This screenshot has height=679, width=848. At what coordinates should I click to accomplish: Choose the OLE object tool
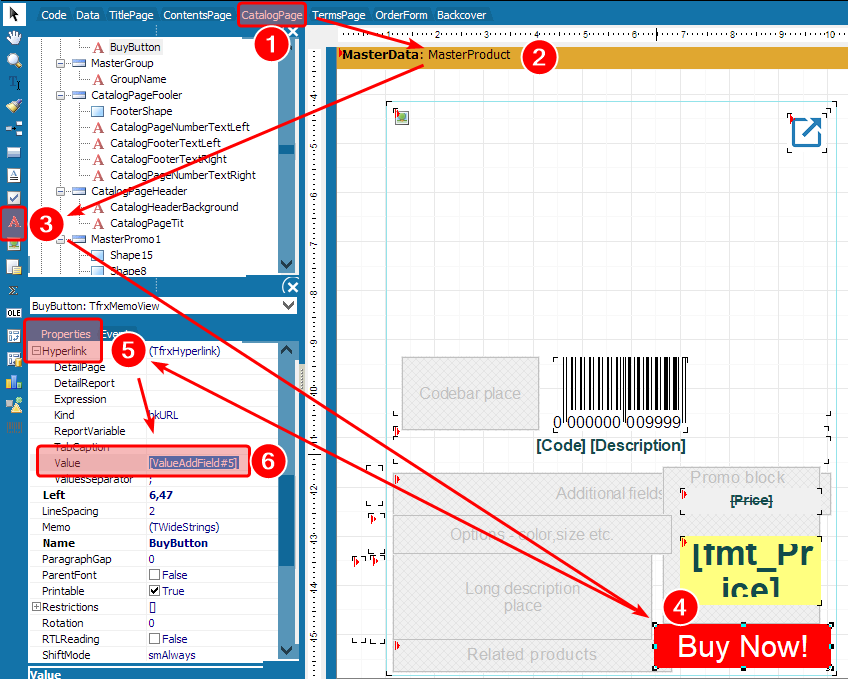click(x=14, y=313)
